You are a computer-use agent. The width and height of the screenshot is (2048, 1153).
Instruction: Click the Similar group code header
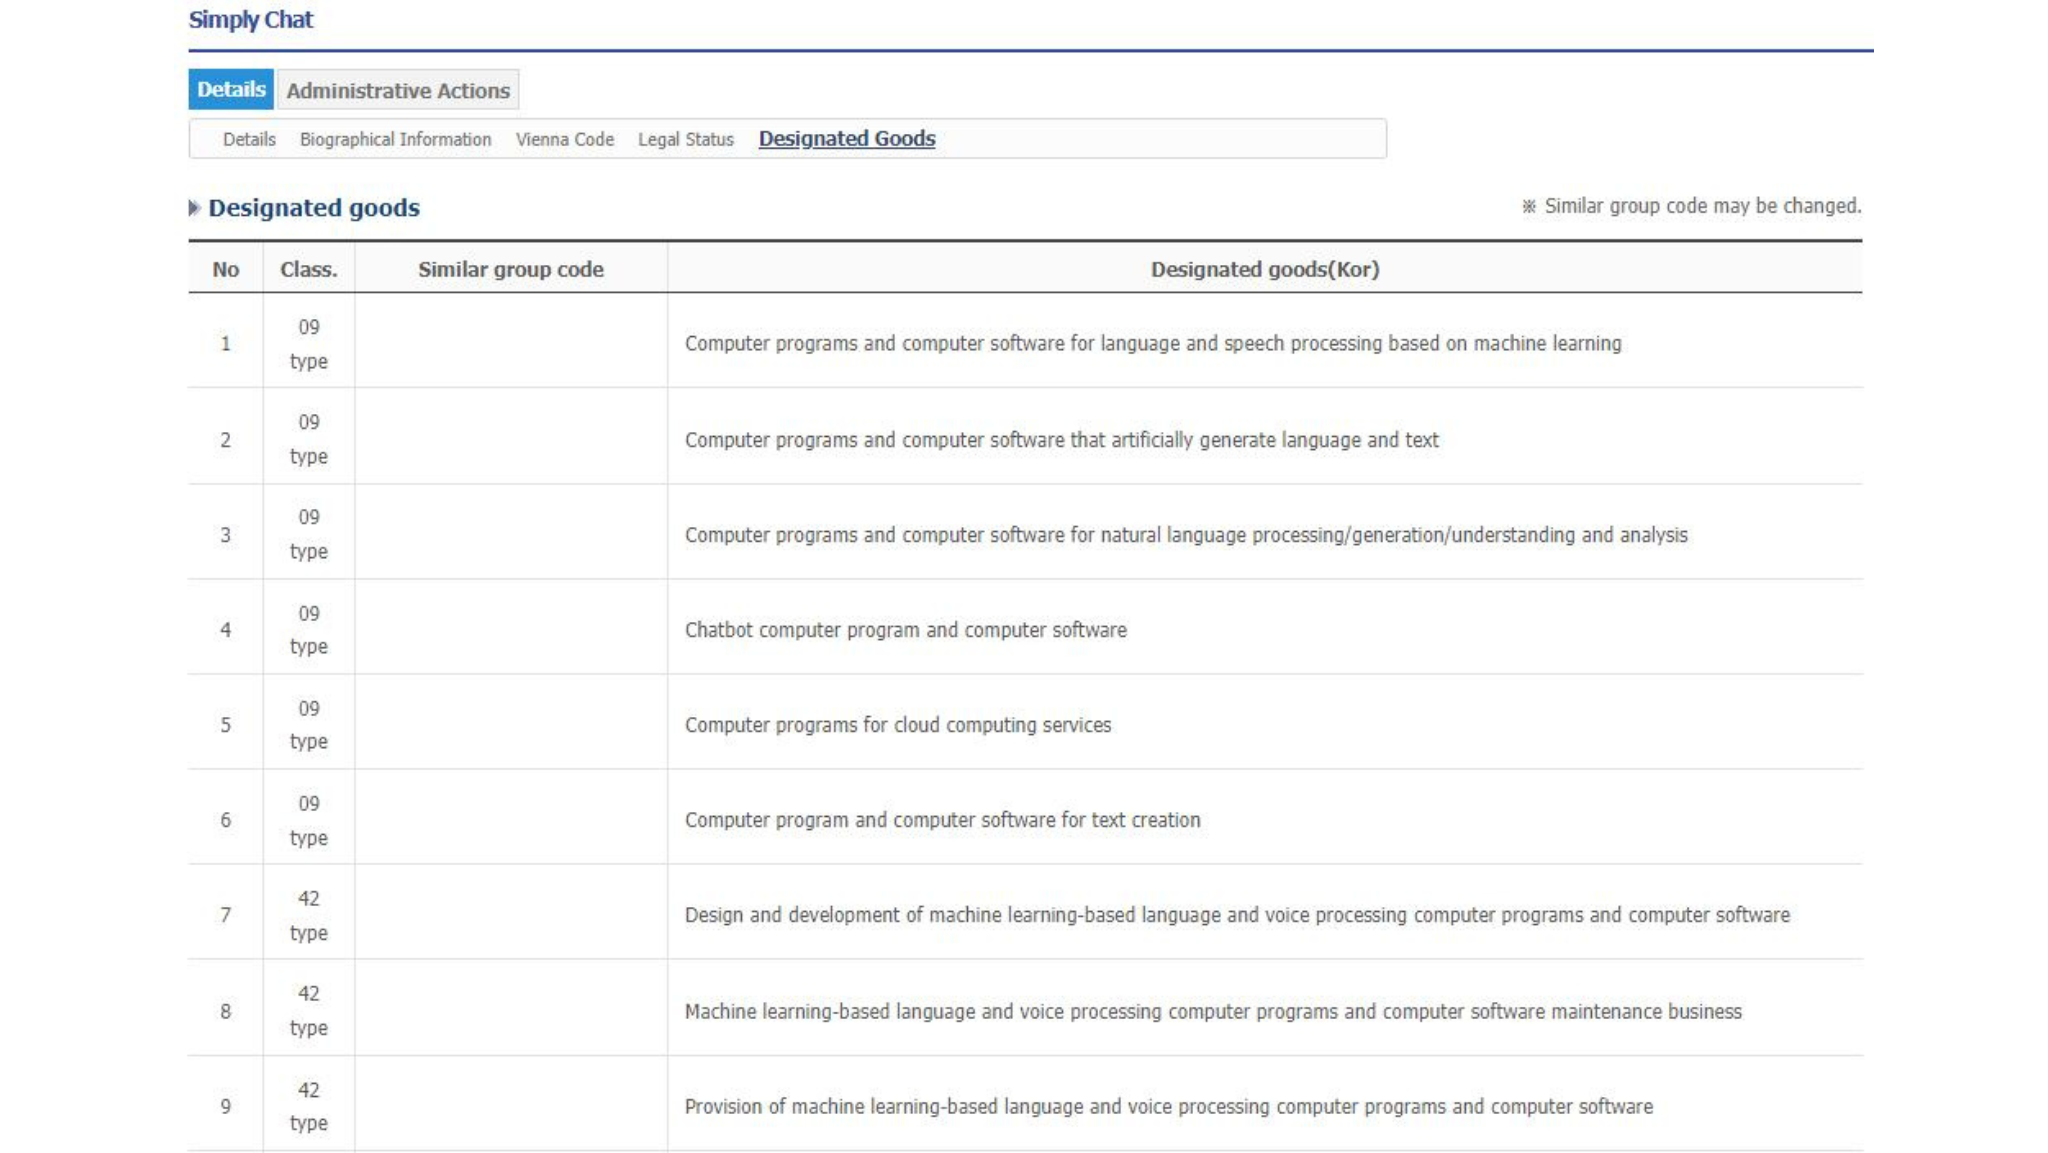click(x=511, y=269)
